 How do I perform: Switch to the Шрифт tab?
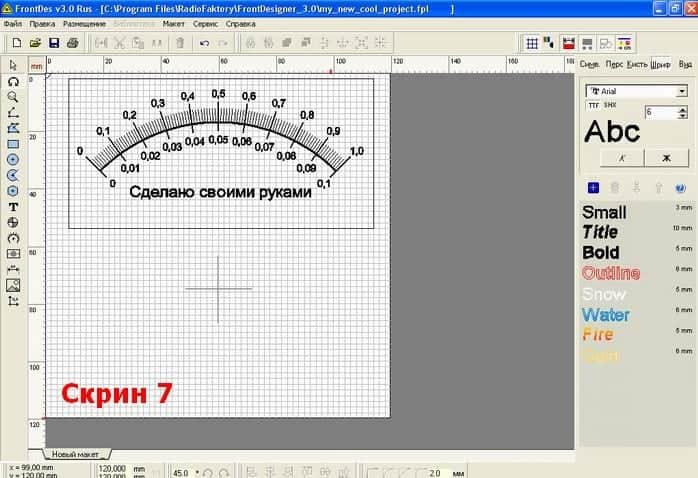coord(661,65)
